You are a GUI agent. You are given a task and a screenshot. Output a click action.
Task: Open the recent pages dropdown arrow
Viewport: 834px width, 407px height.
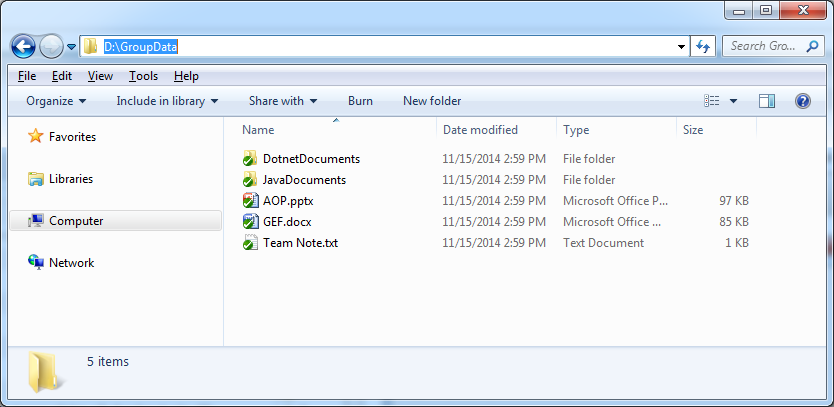coord(71,47)
